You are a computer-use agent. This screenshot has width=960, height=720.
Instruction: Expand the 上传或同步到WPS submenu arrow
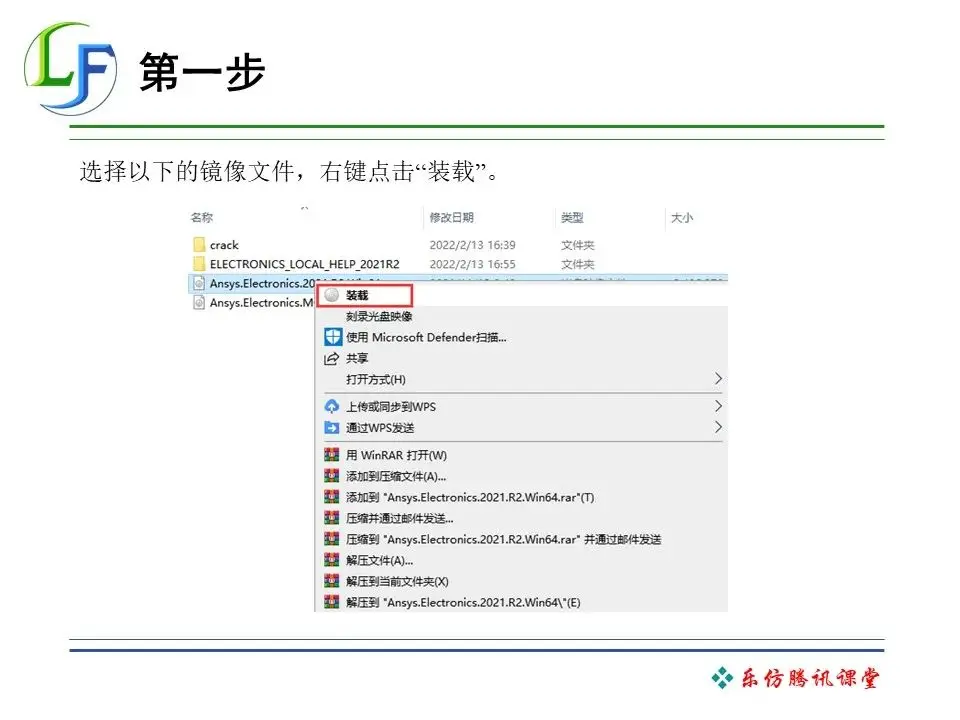pos(718,406)
